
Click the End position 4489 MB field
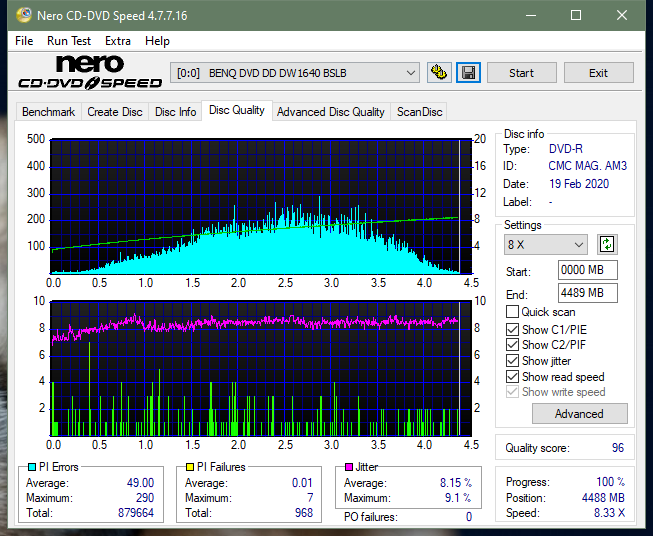point(587,293)
